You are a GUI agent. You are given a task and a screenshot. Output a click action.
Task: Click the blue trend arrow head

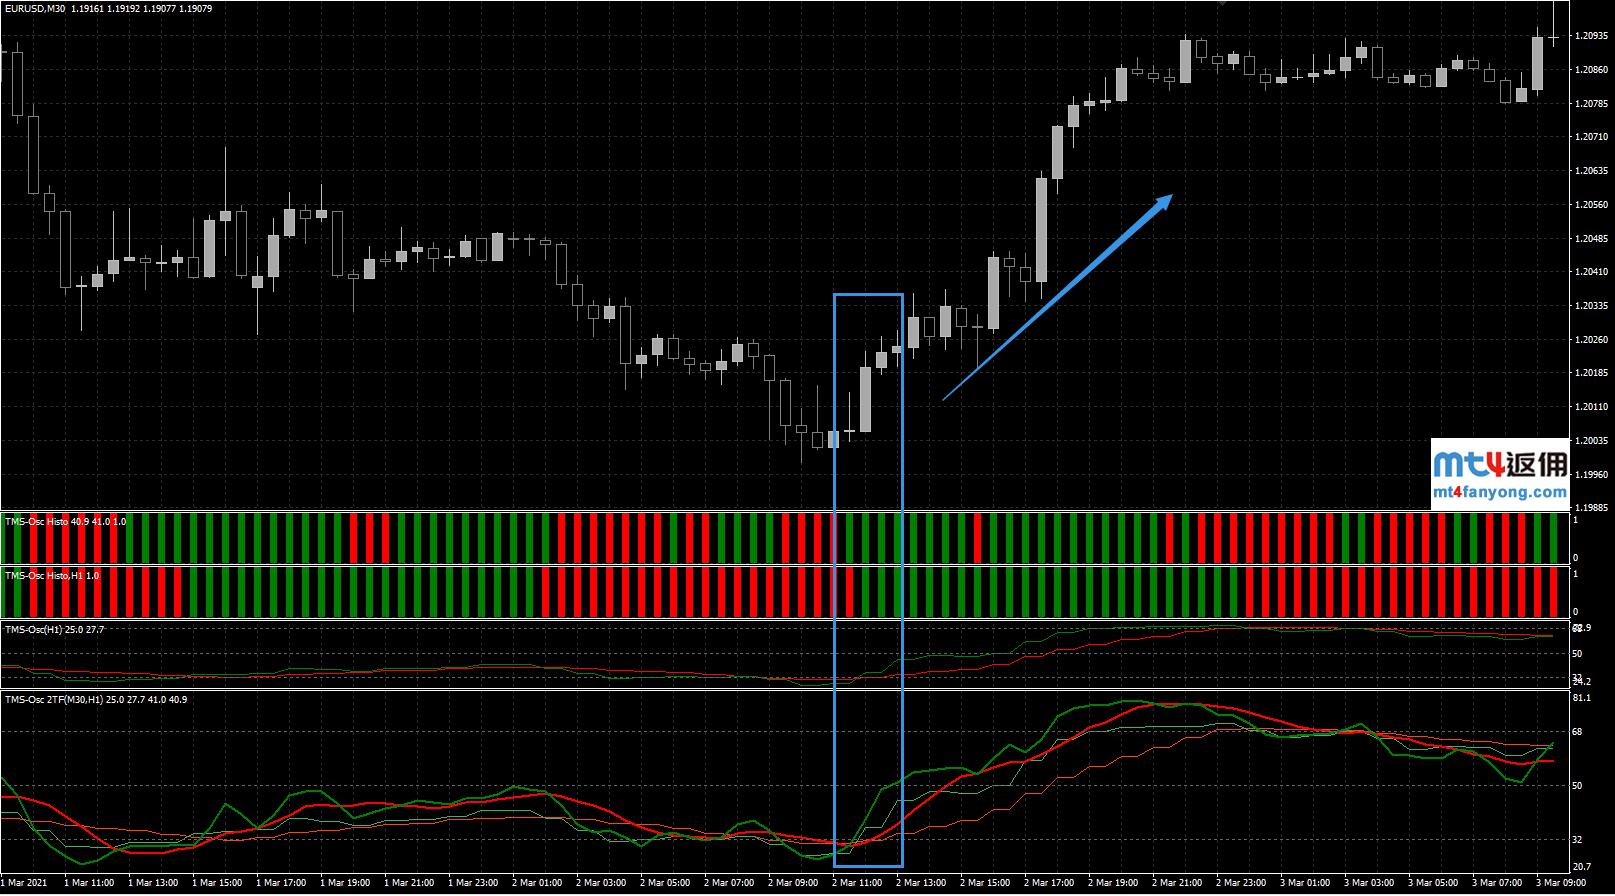click(x=1163, y=200)
